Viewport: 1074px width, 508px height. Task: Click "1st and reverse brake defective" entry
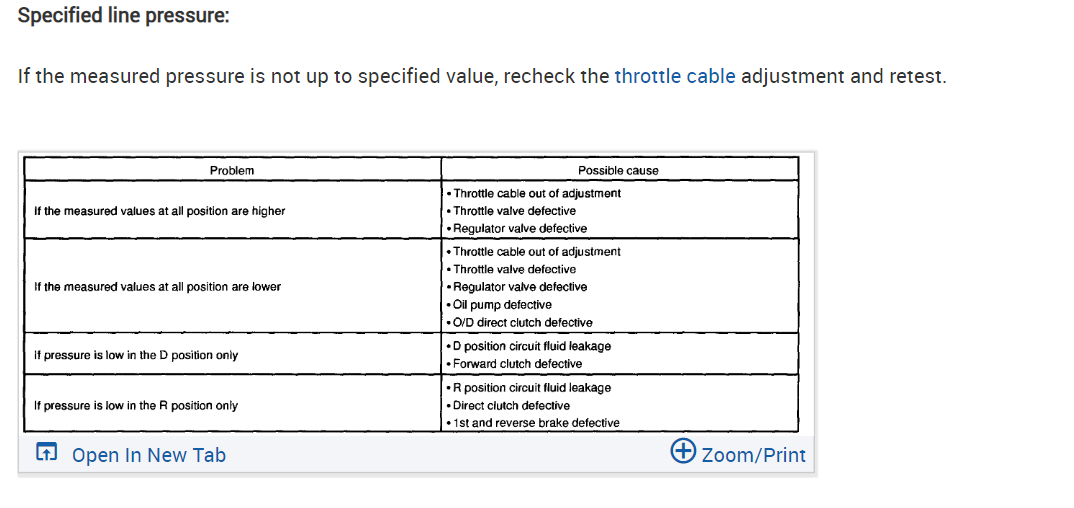536,423
